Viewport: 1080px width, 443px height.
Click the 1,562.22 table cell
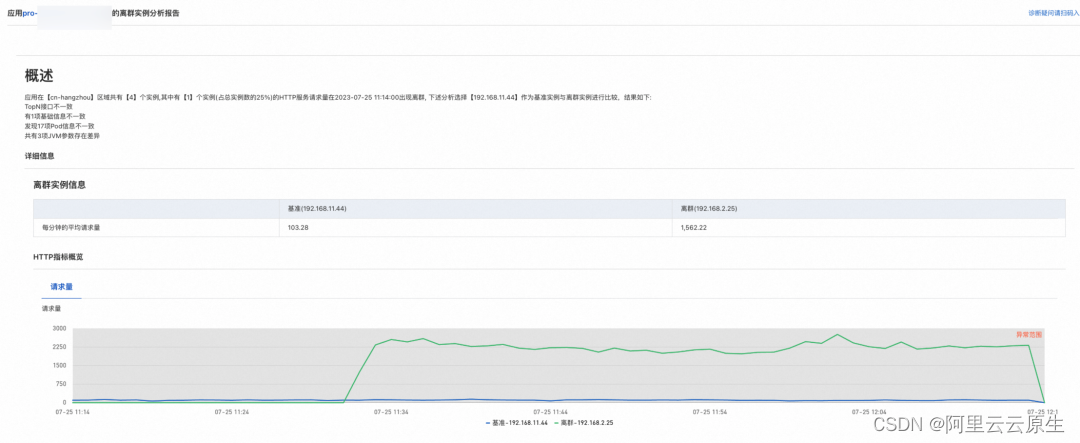coord(694,227)
